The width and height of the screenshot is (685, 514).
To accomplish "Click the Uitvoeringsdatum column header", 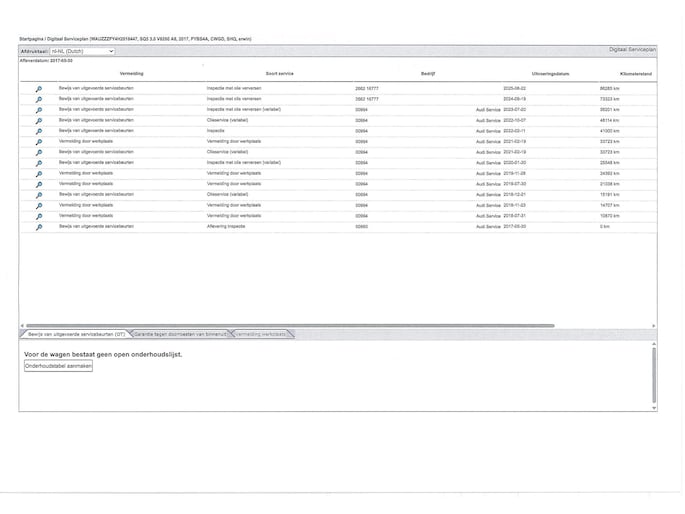I will pos(550,74).
